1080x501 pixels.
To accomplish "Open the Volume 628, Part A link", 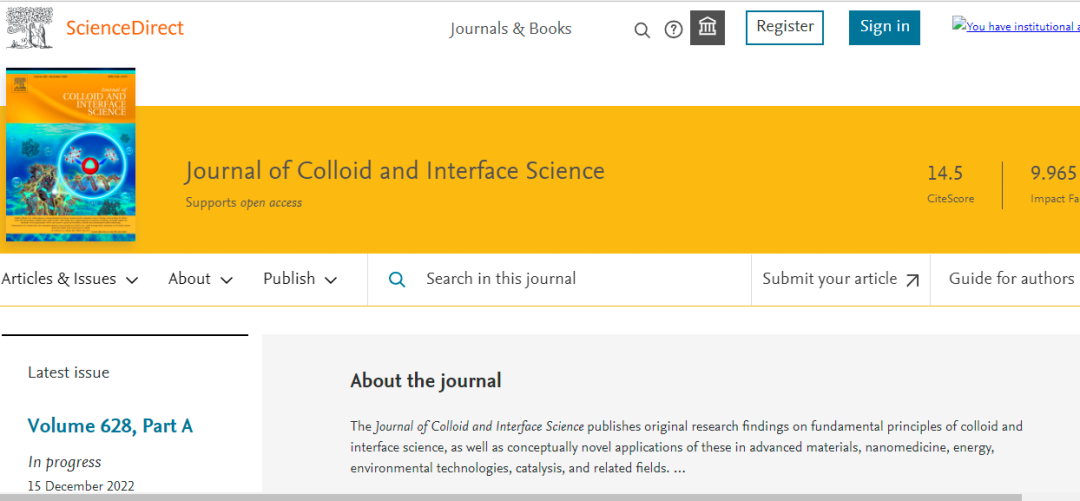I will (x=110, y=426).
